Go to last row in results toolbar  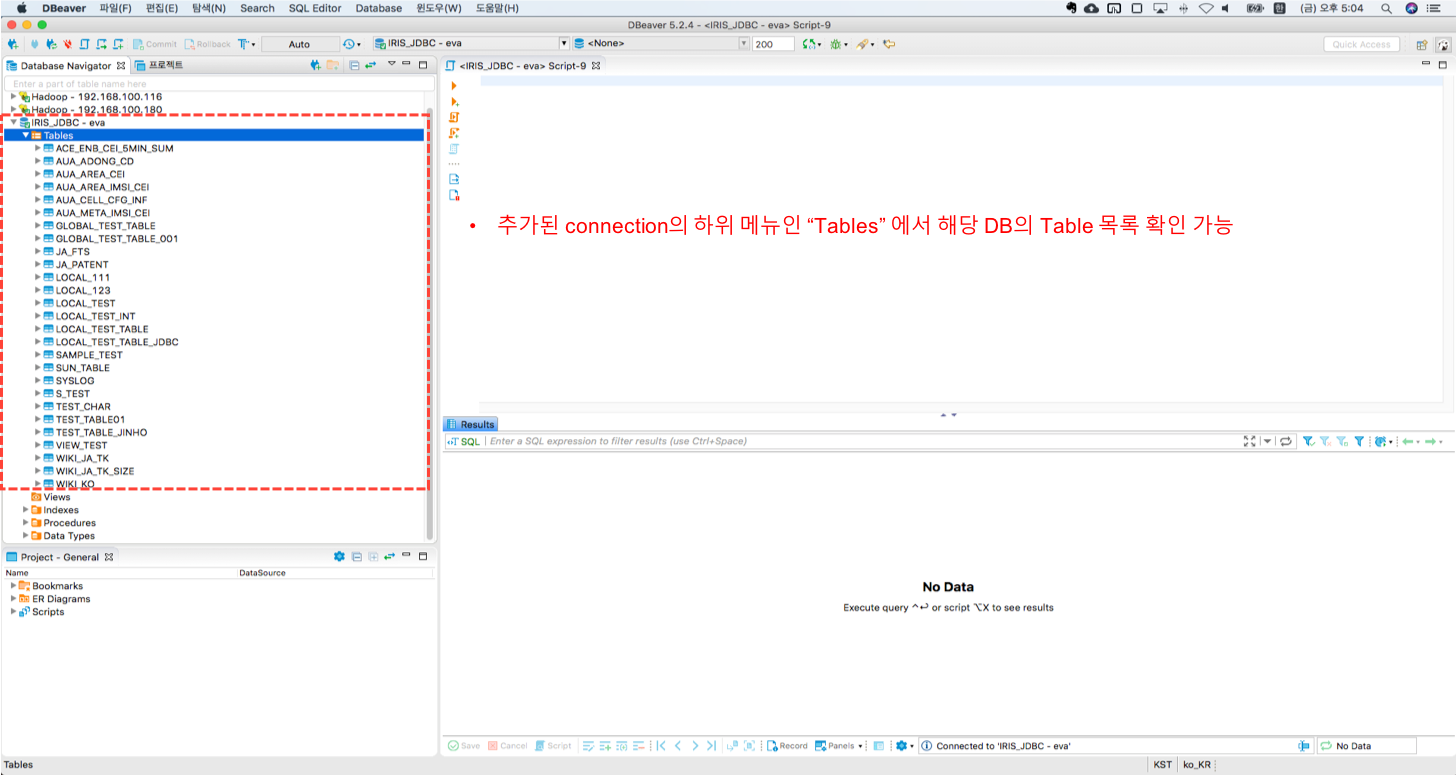click(711, 746)
